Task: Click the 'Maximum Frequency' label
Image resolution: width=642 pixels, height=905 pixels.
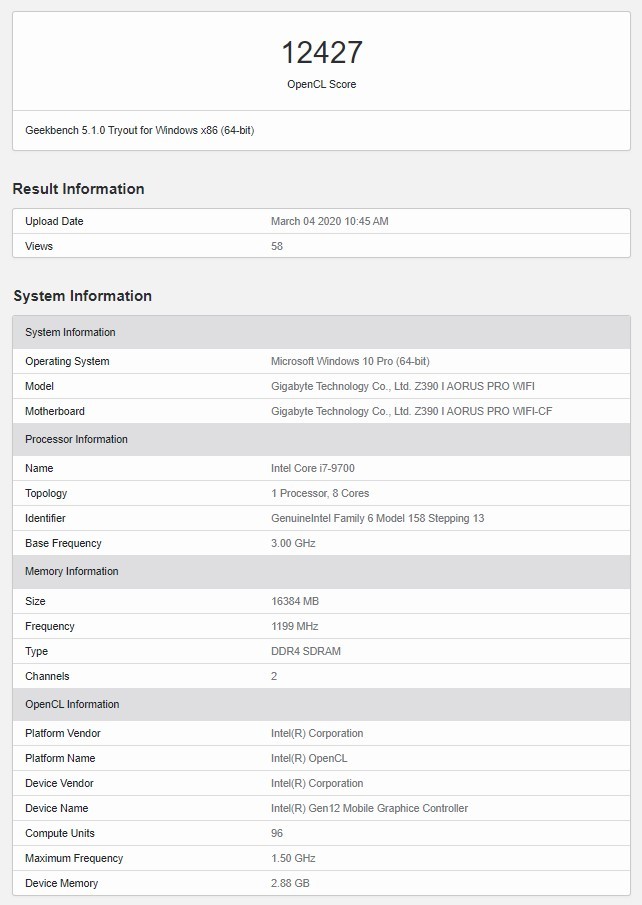Action: (74, 858)
